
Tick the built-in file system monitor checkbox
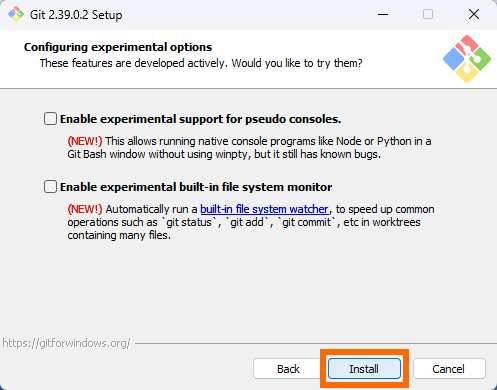point(50,187)
